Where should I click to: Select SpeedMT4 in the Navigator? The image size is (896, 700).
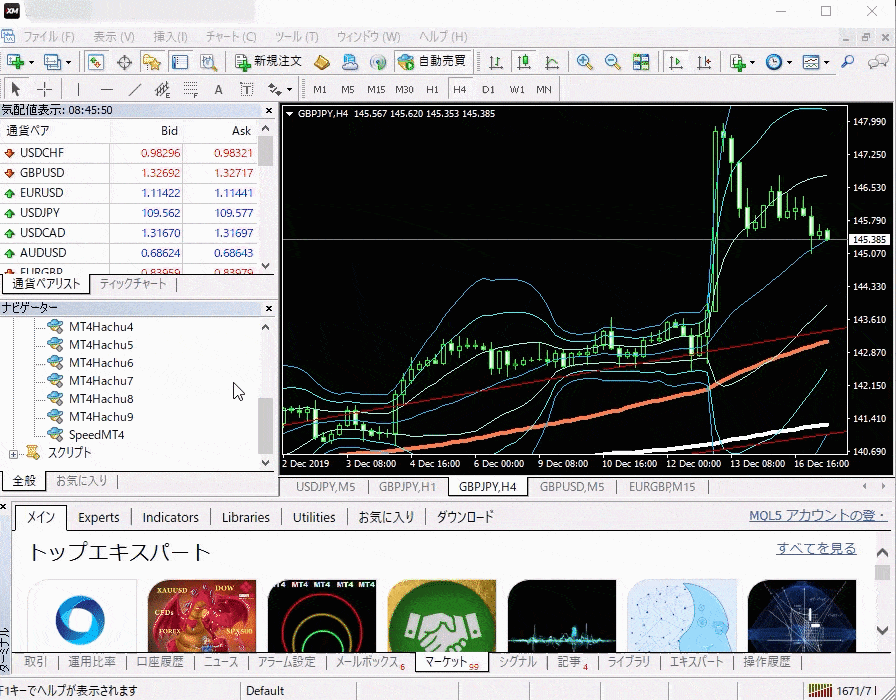[x=96, y=435]
